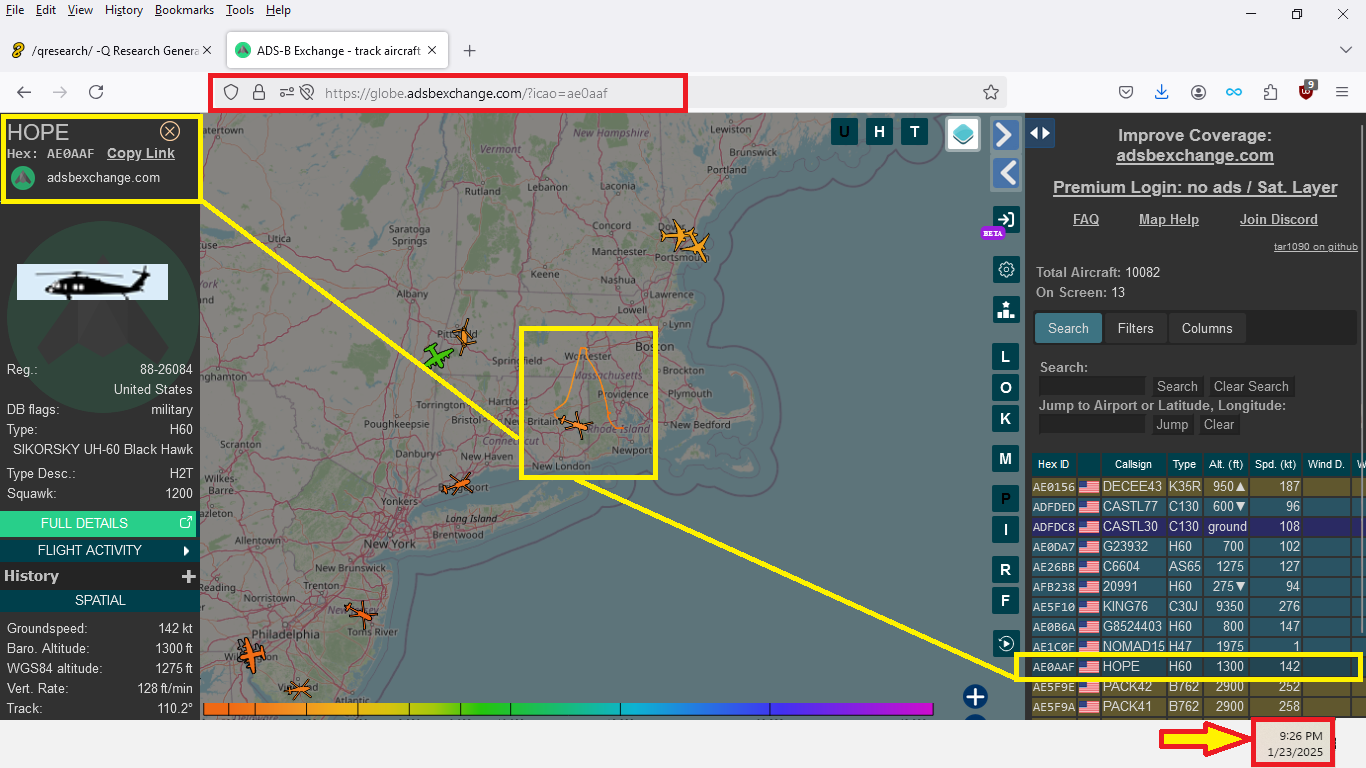The height and width of the screenshot is (768, 1366).
Task: Select the KING76 row in aircraft table
Action: 1198,606
